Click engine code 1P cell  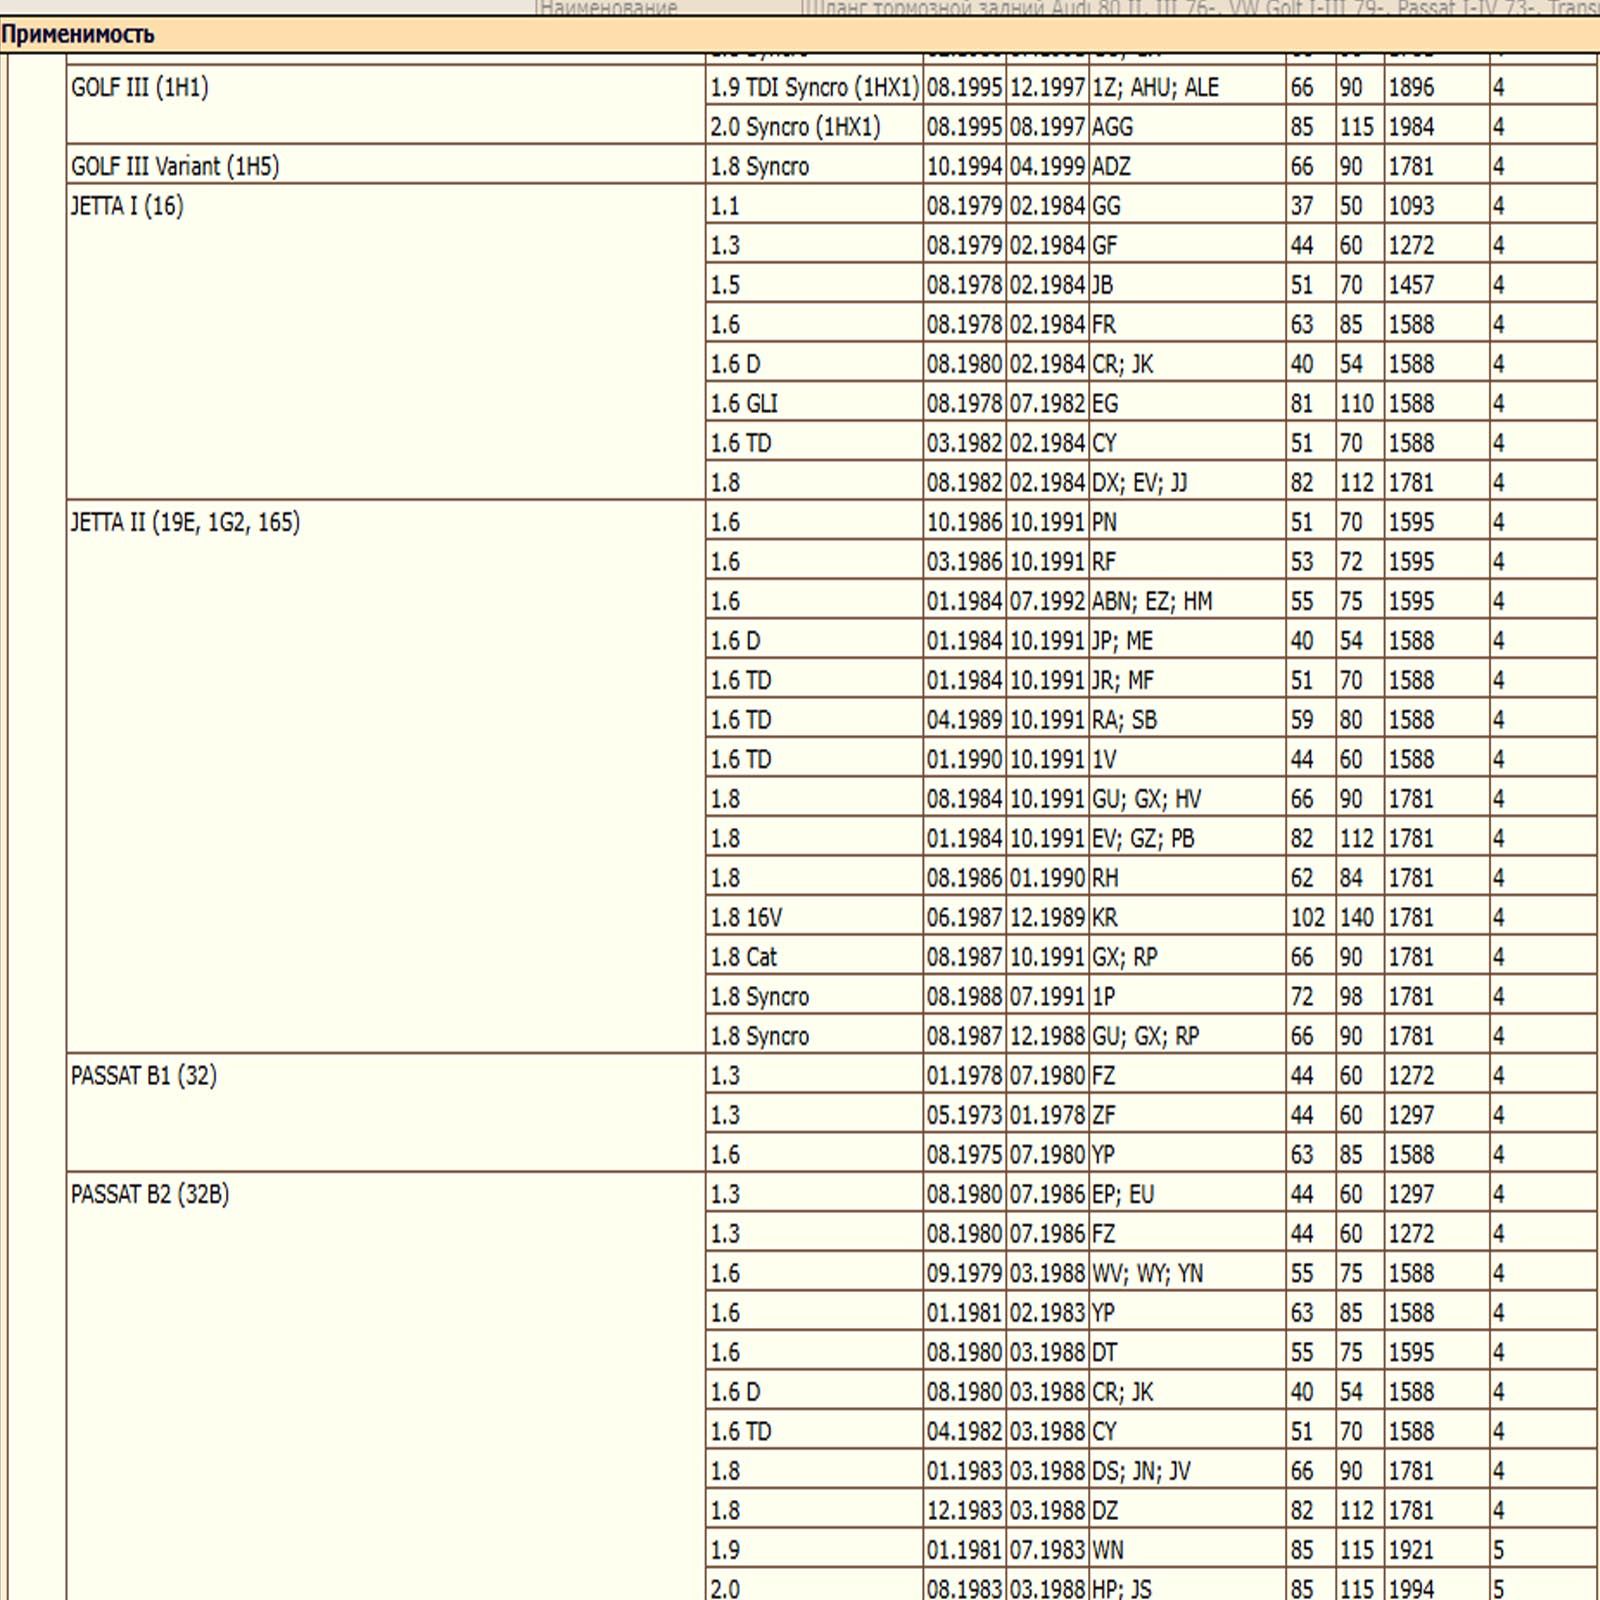[1187, 996]
